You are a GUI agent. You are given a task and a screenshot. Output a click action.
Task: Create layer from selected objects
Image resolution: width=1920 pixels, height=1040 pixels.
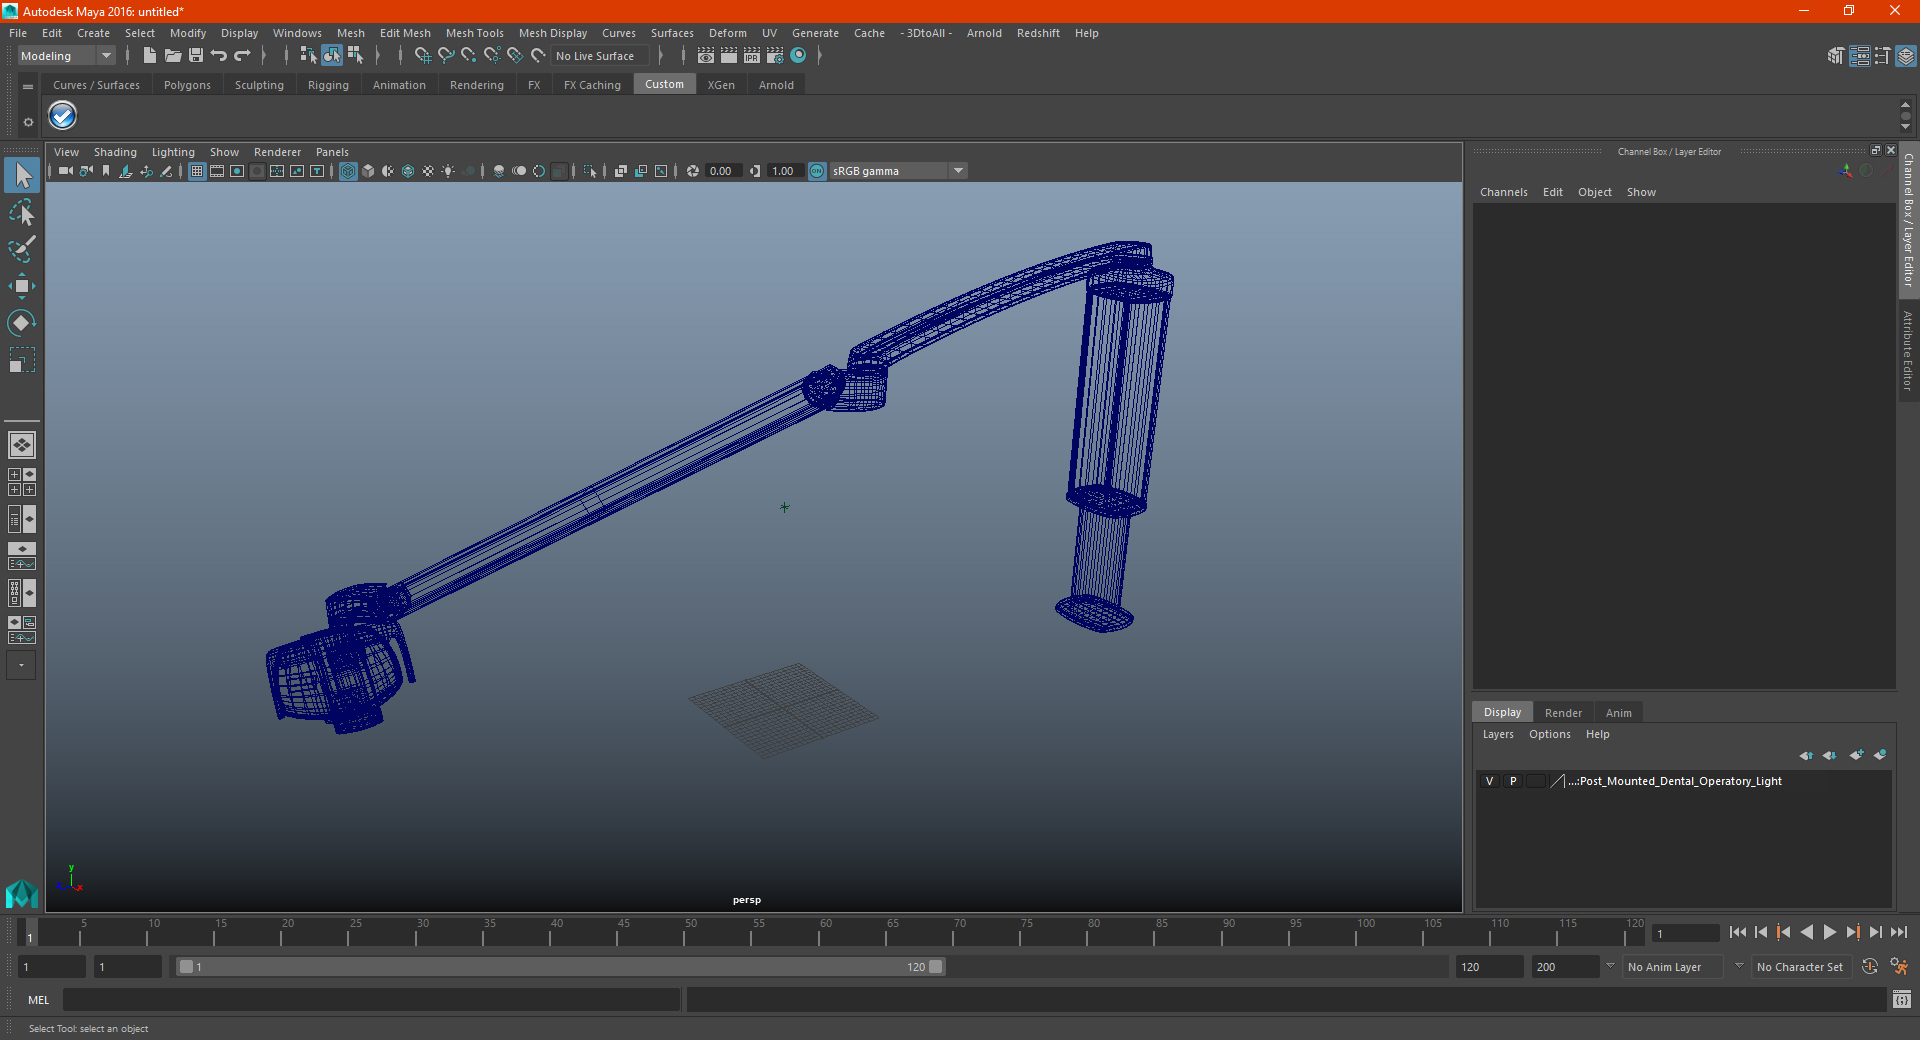click(x=1880, y=755)
